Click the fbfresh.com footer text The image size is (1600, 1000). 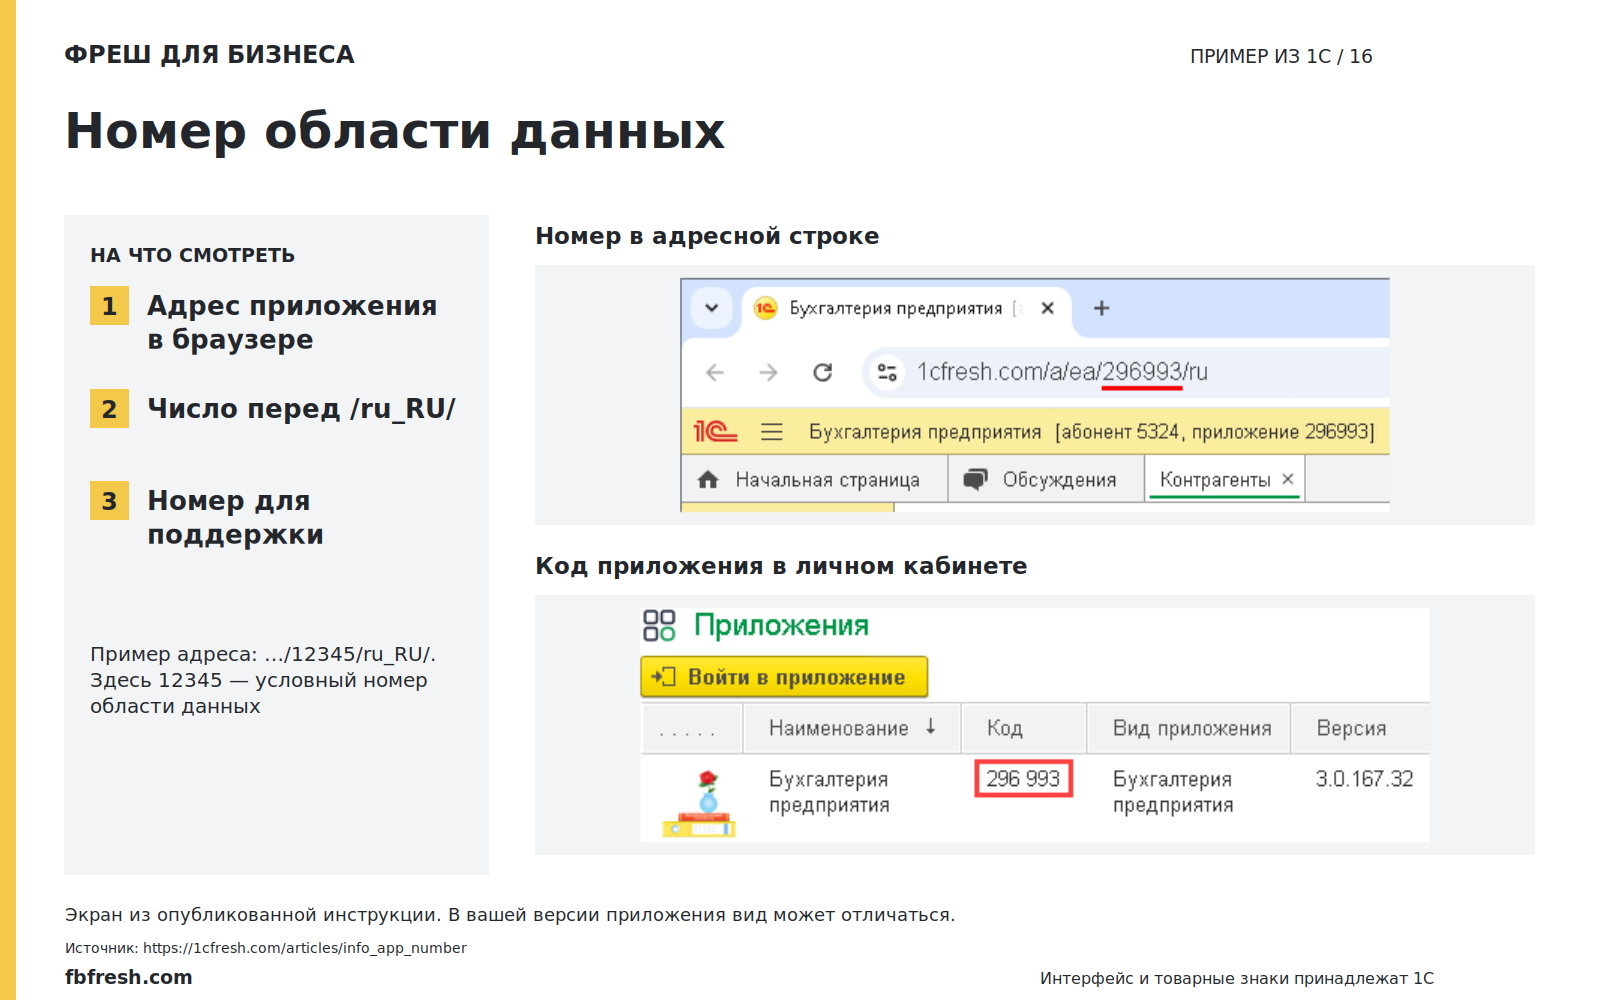[129, 977]
